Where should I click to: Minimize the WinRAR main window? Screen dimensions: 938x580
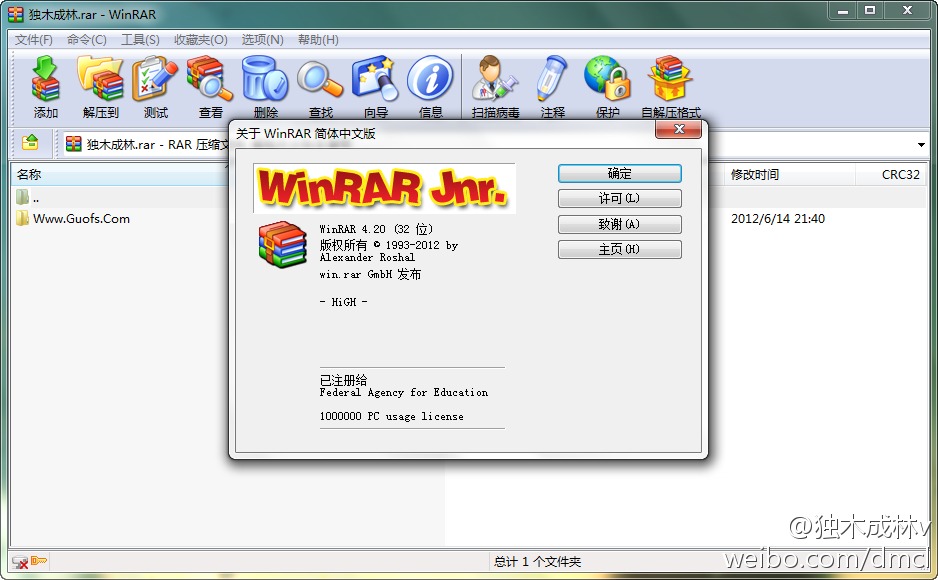click(x=843, y=11)
